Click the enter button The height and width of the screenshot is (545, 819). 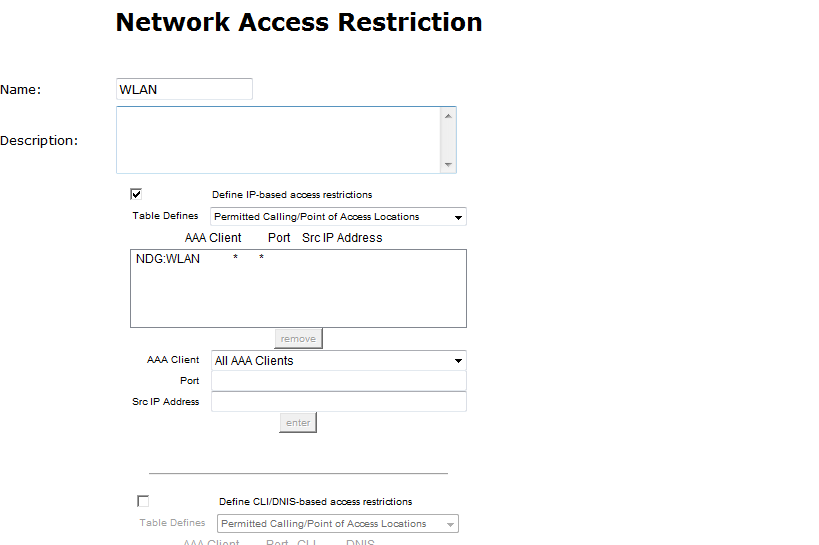pos(298,423)
